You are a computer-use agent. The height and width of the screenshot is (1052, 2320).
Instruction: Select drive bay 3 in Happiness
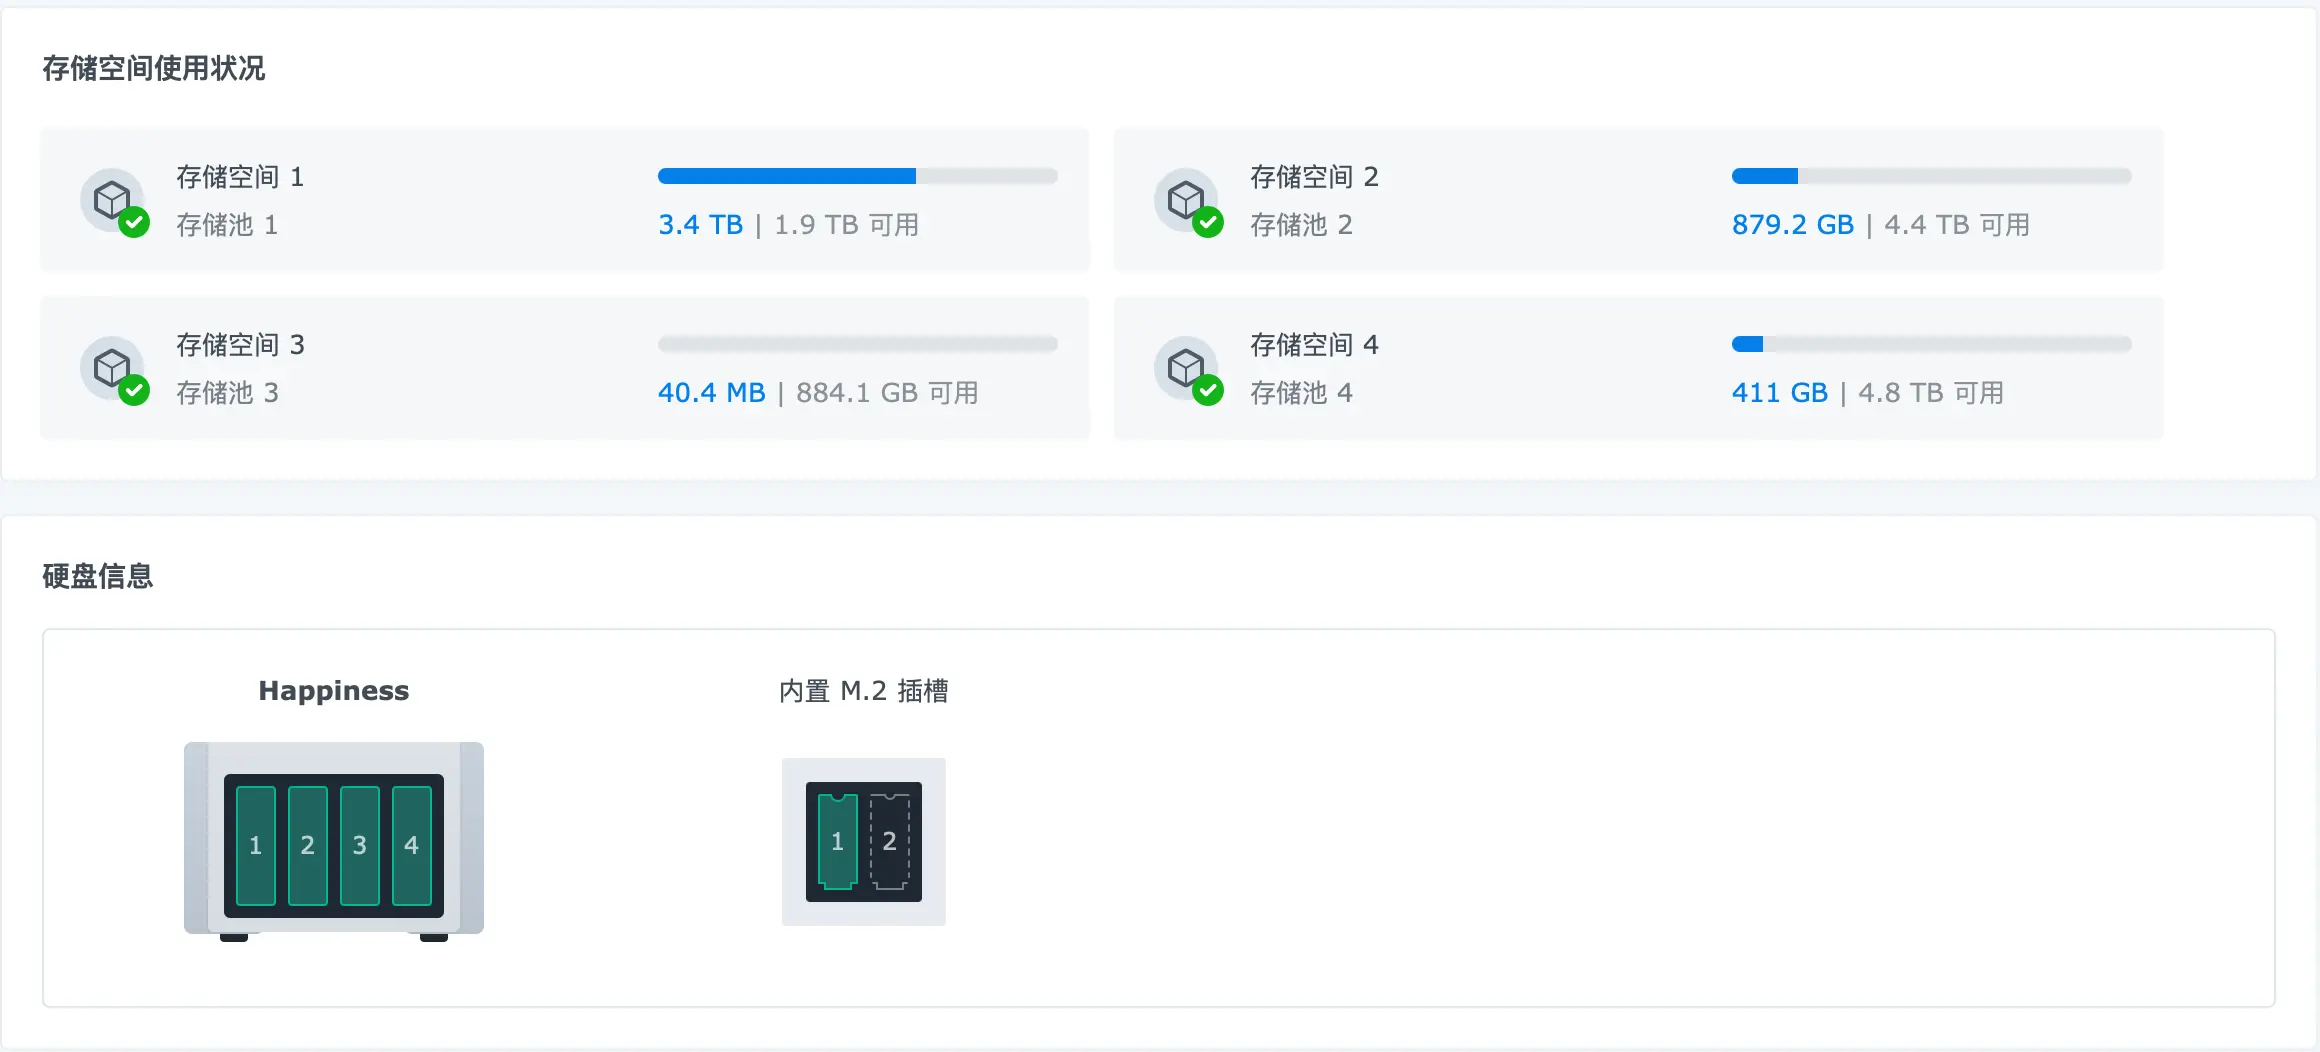[x=360, y=845]
